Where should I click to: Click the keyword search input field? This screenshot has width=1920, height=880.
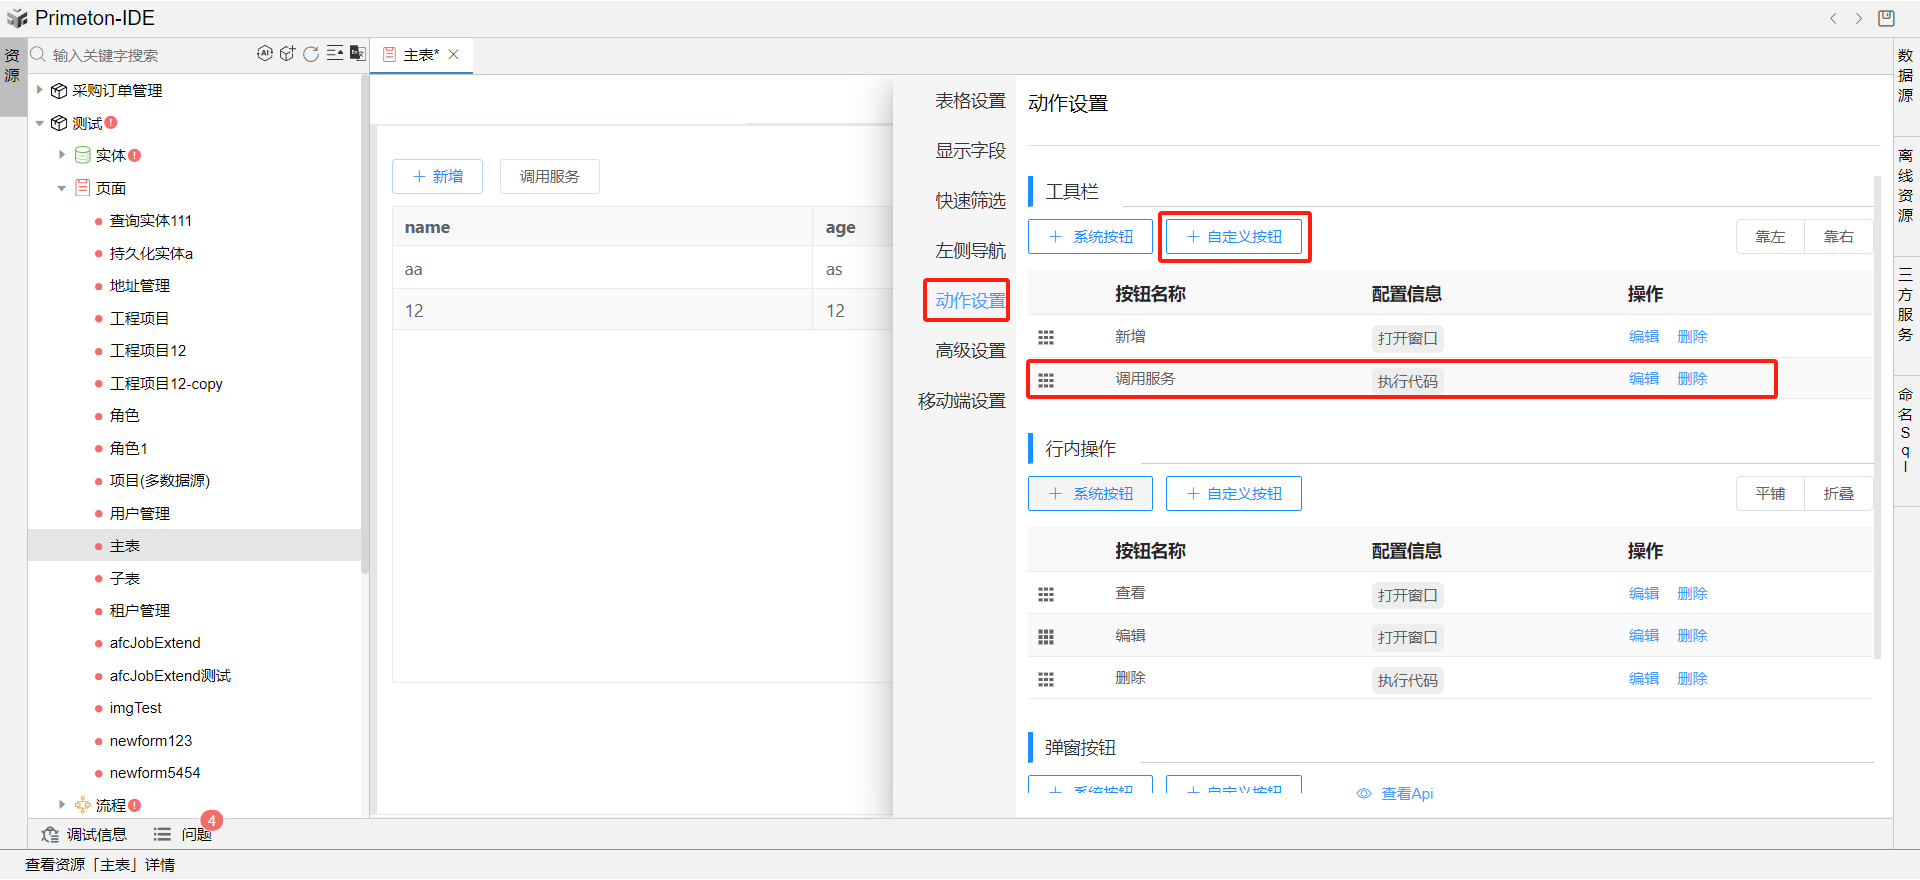(x=140, y=55)
